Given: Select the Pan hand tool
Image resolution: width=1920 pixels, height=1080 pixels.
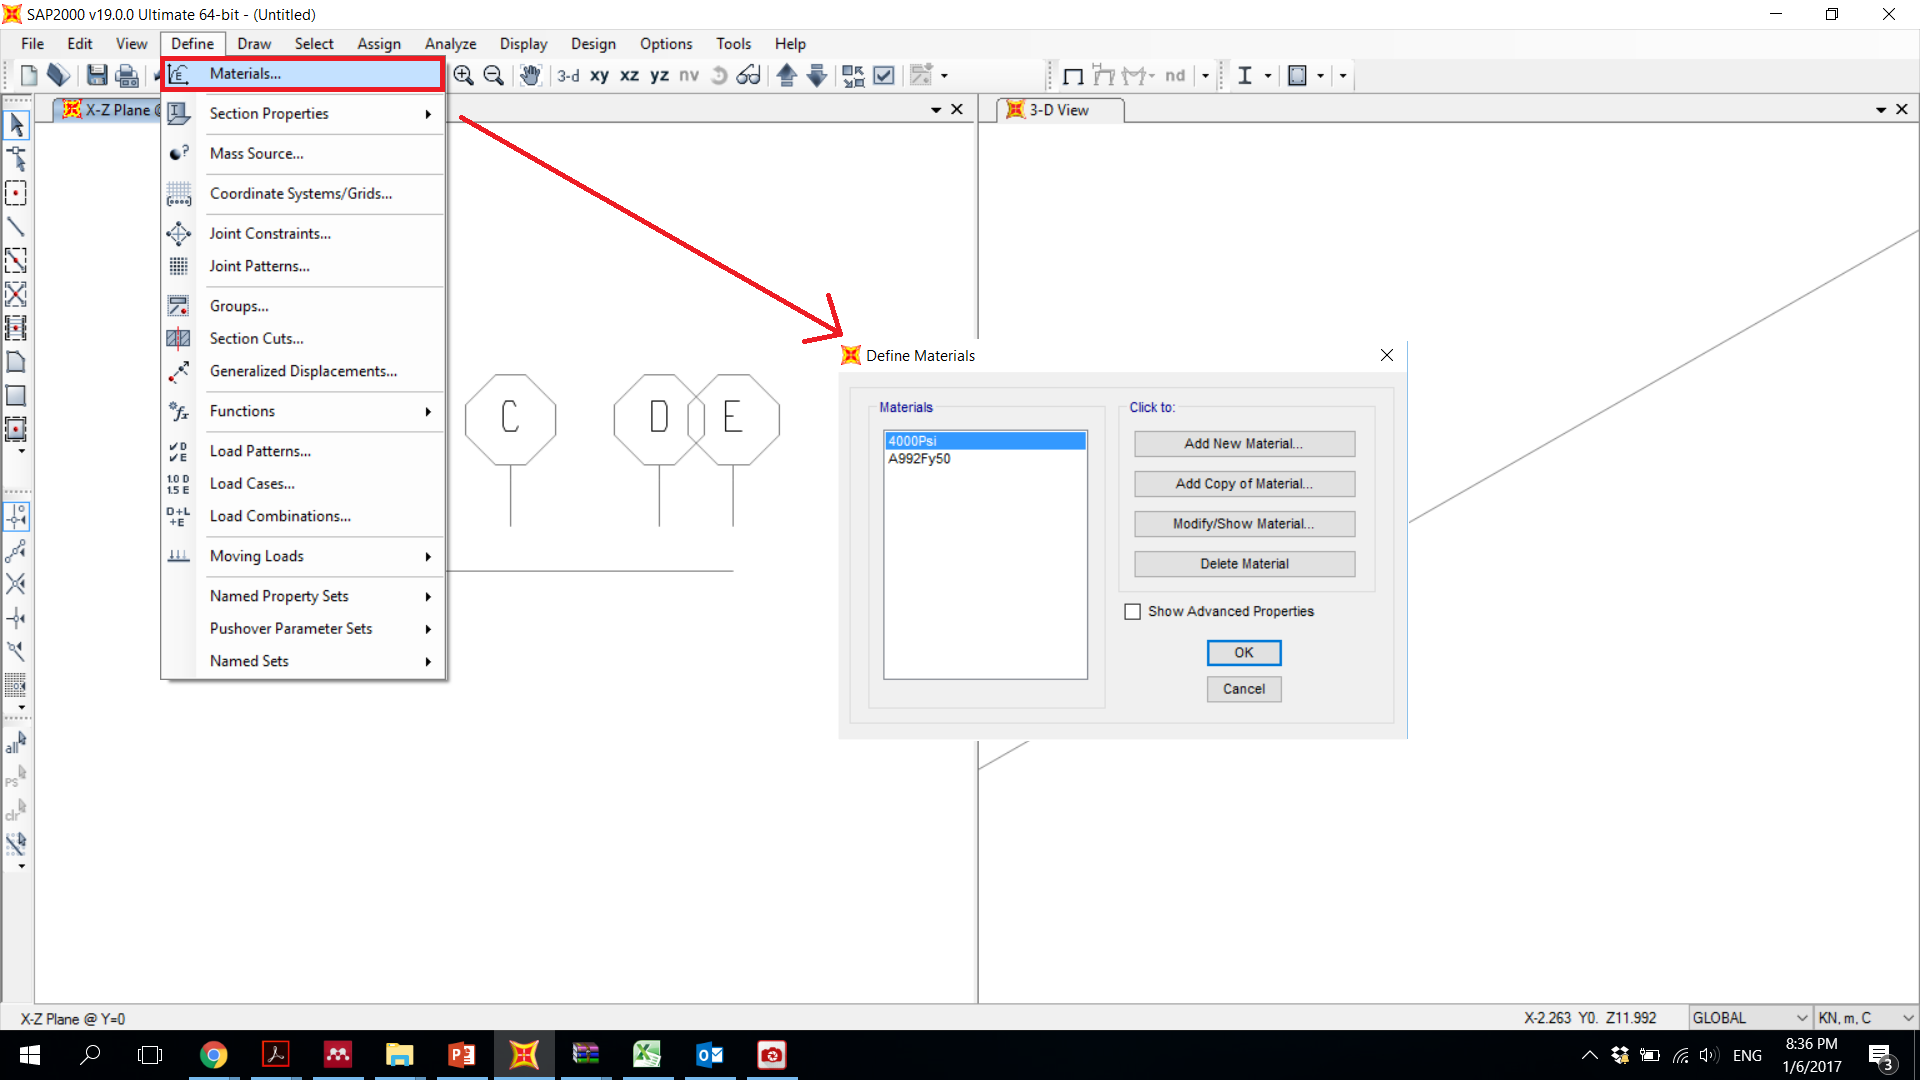Looking at the screenshot, I should pos(530,75).
